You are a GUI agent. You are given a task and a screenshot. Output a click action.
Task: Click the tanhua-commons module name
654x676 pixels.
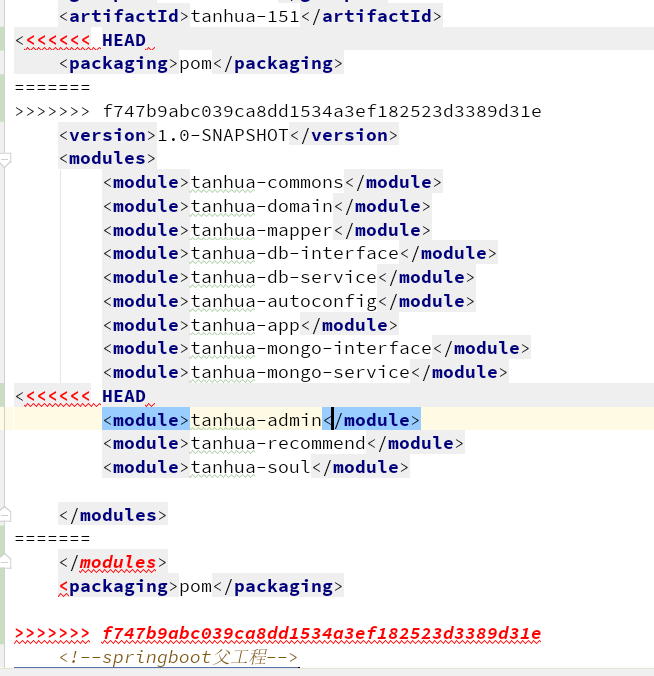click(267, 182)
